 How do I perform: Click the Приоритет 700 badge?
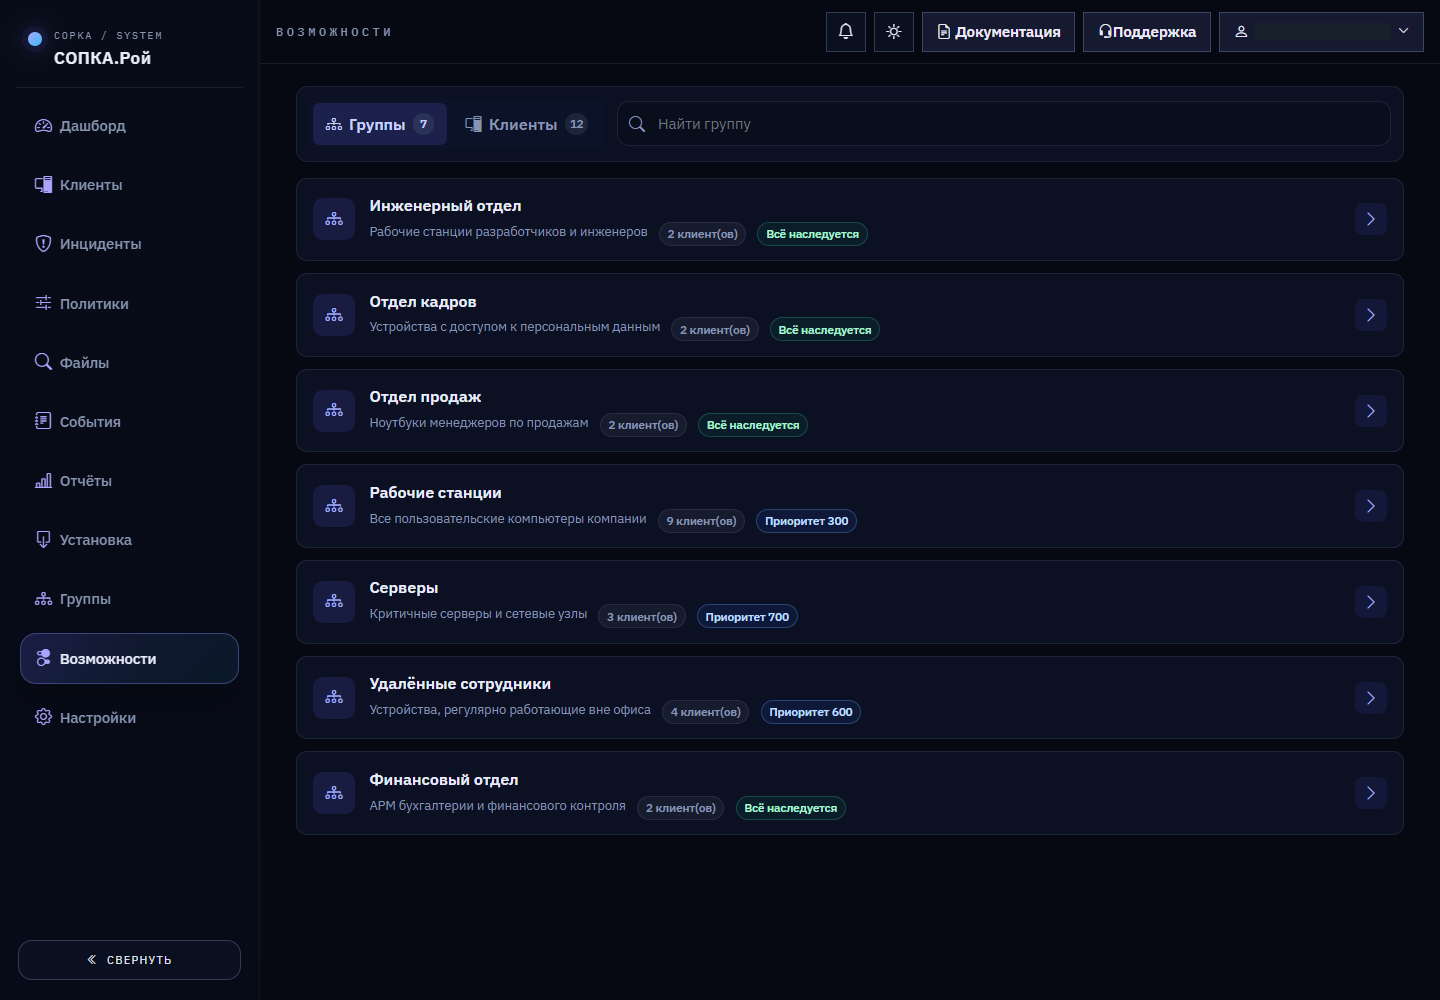point(747,617)
